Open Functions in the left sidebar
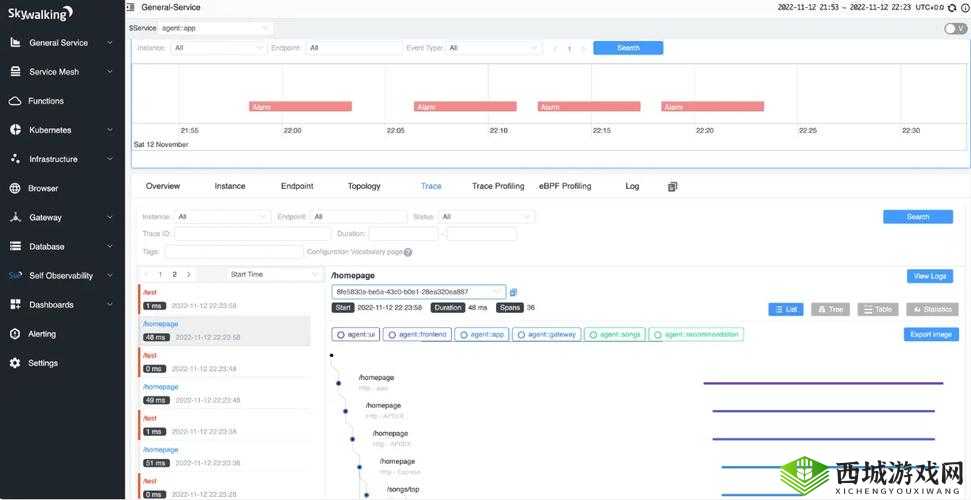Viewport: 971px width, 500px height. (x=45, y=101)
